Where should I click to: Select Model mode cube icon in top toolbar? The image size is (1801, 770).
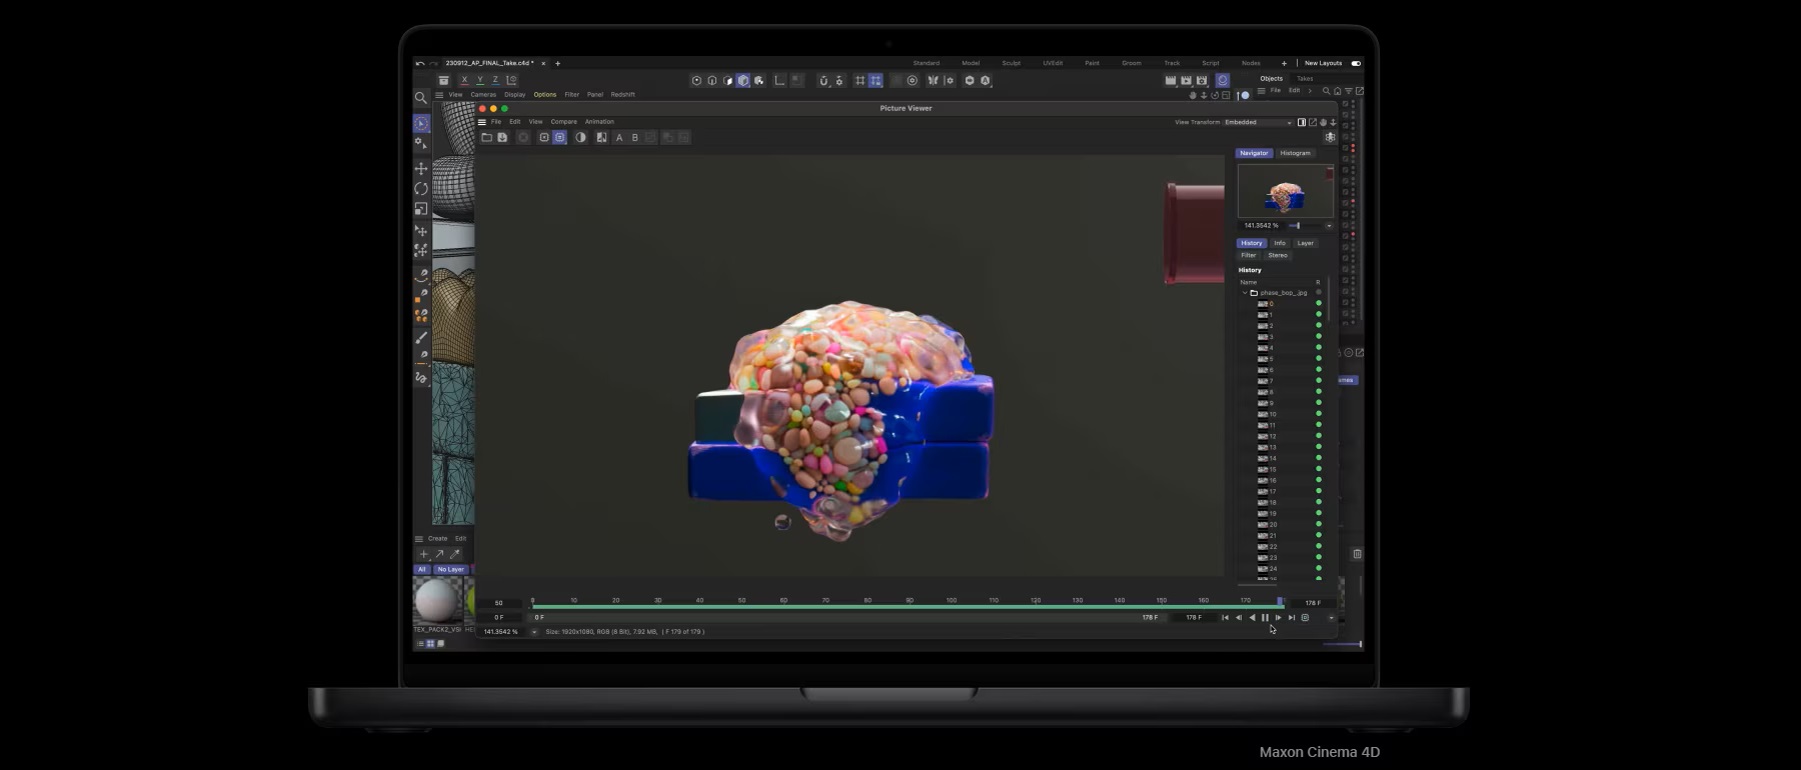743,80
